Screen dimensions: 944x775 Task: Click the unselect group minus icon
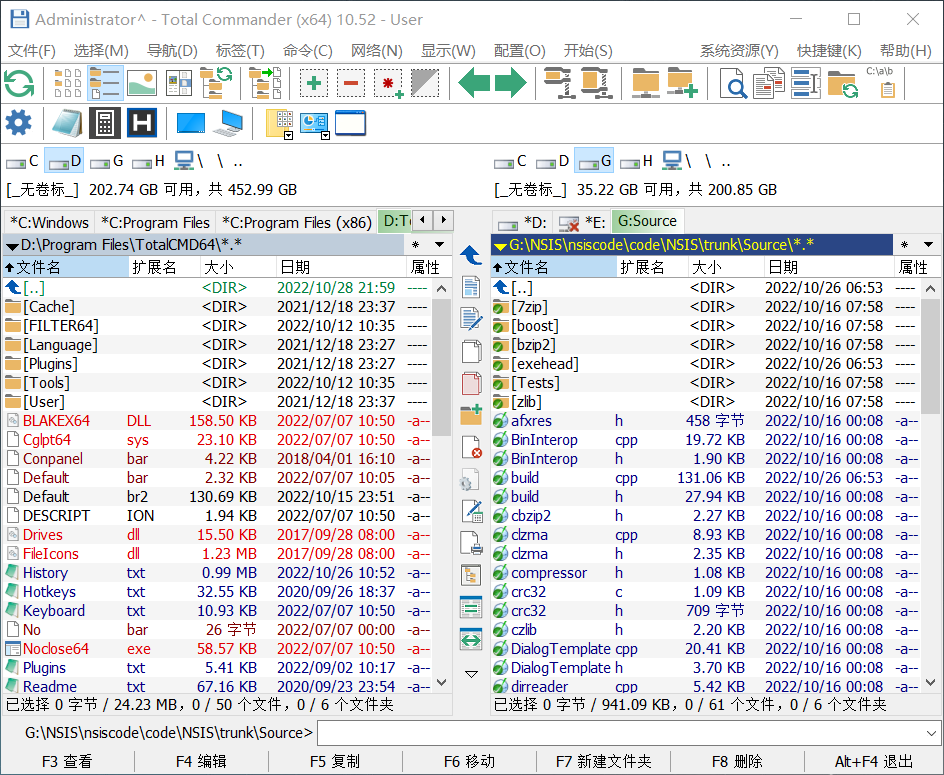click(351, 83)
